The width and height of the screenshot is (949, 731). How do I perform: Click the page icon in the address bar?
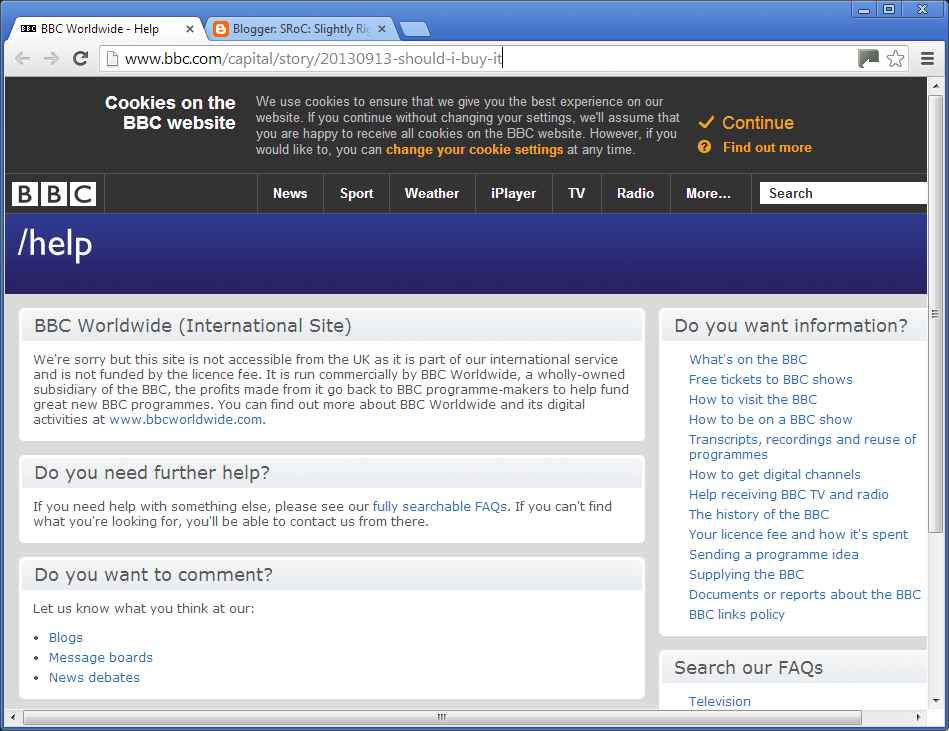(x=112, y=59)
